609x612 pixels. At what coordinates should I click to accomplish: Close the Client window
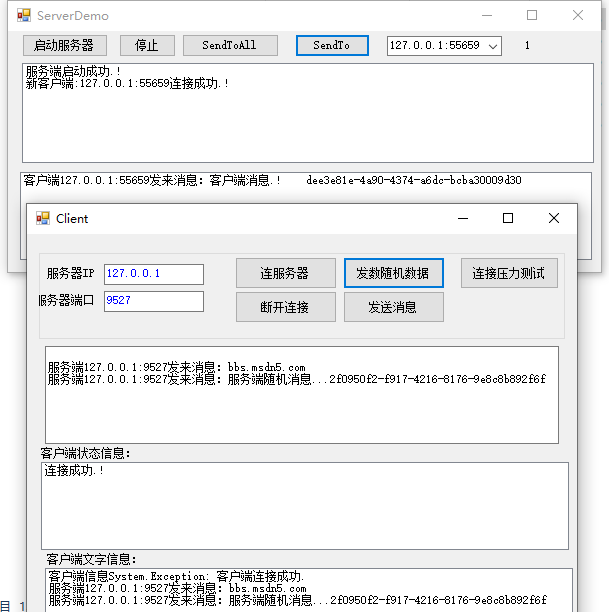554,218
